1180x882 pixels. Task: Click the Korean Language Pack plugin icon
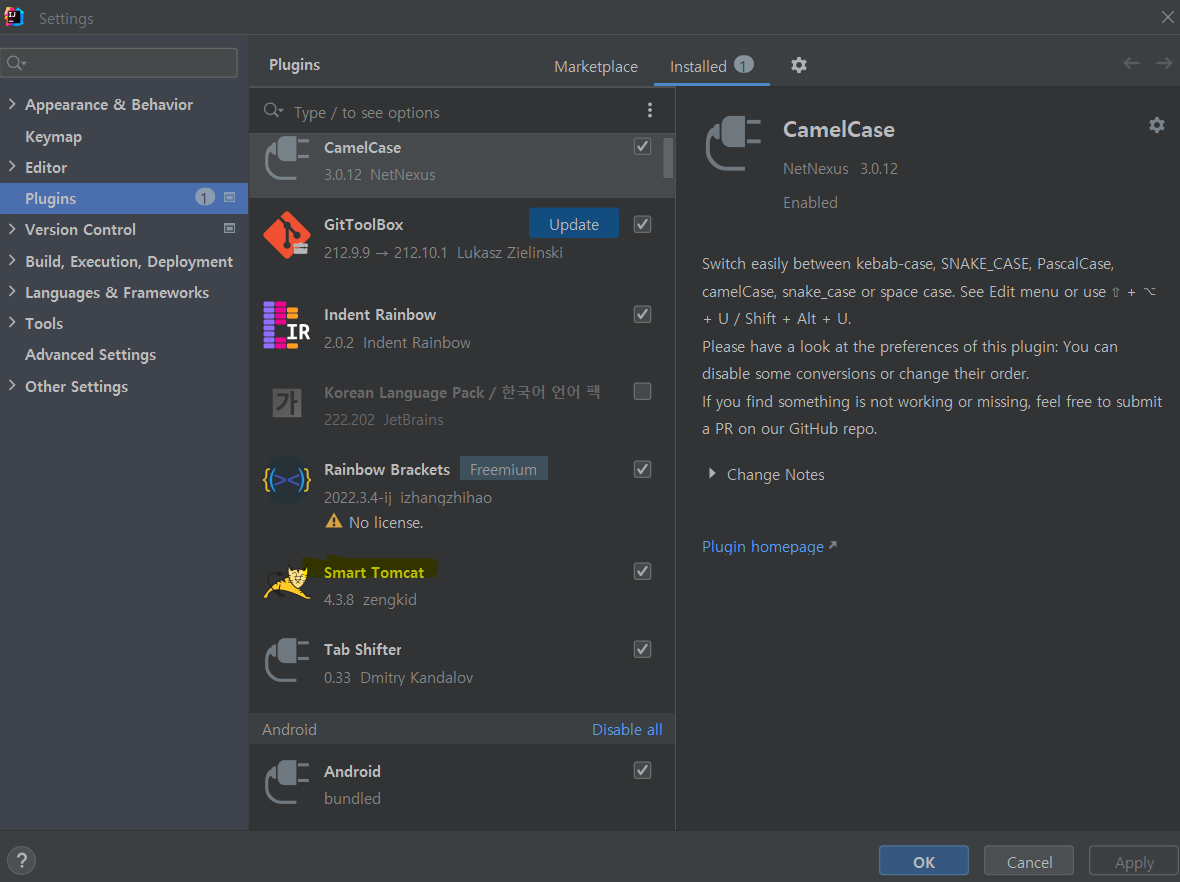point(287,403)
